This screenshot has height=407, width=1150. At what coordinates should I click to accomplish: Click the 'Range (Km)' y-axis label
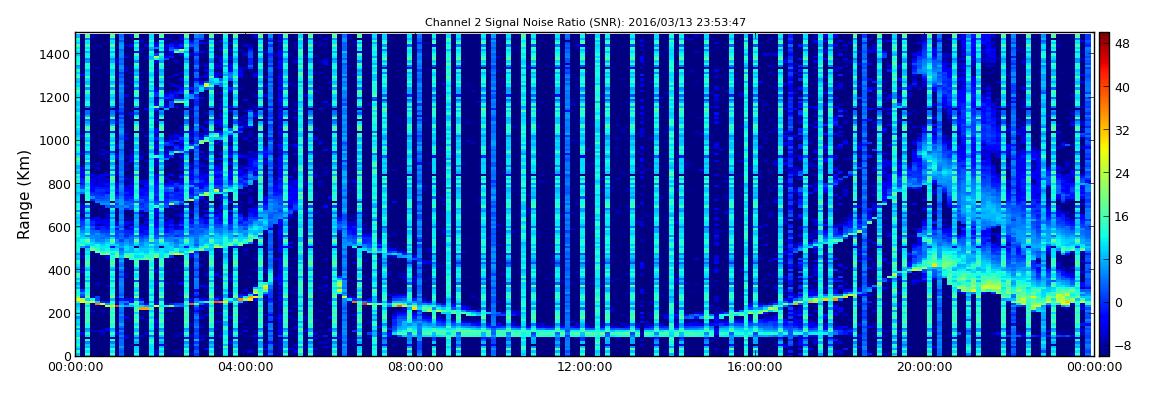pyautogui.click(x=24, y=194)
